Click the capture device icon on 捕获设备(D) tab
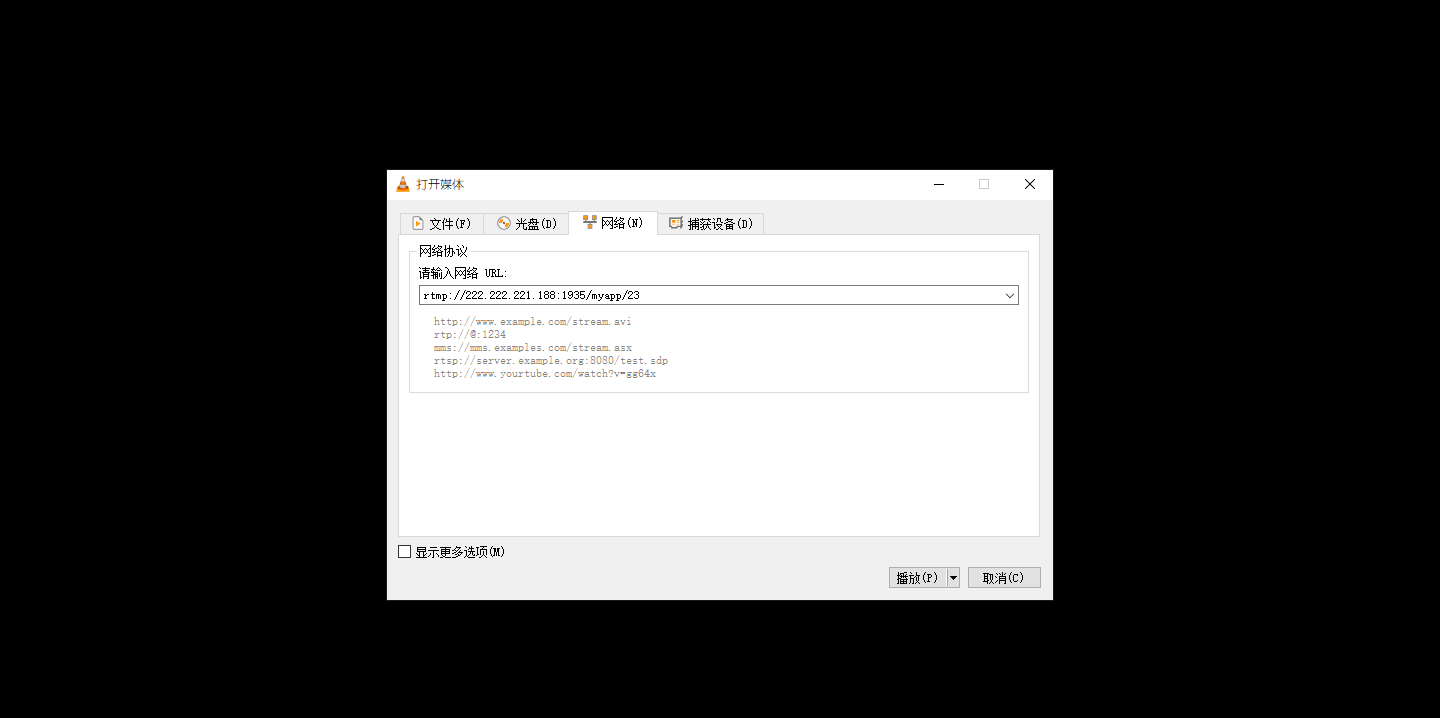This screenshot has height=718, width=1440. pos(675,223)
